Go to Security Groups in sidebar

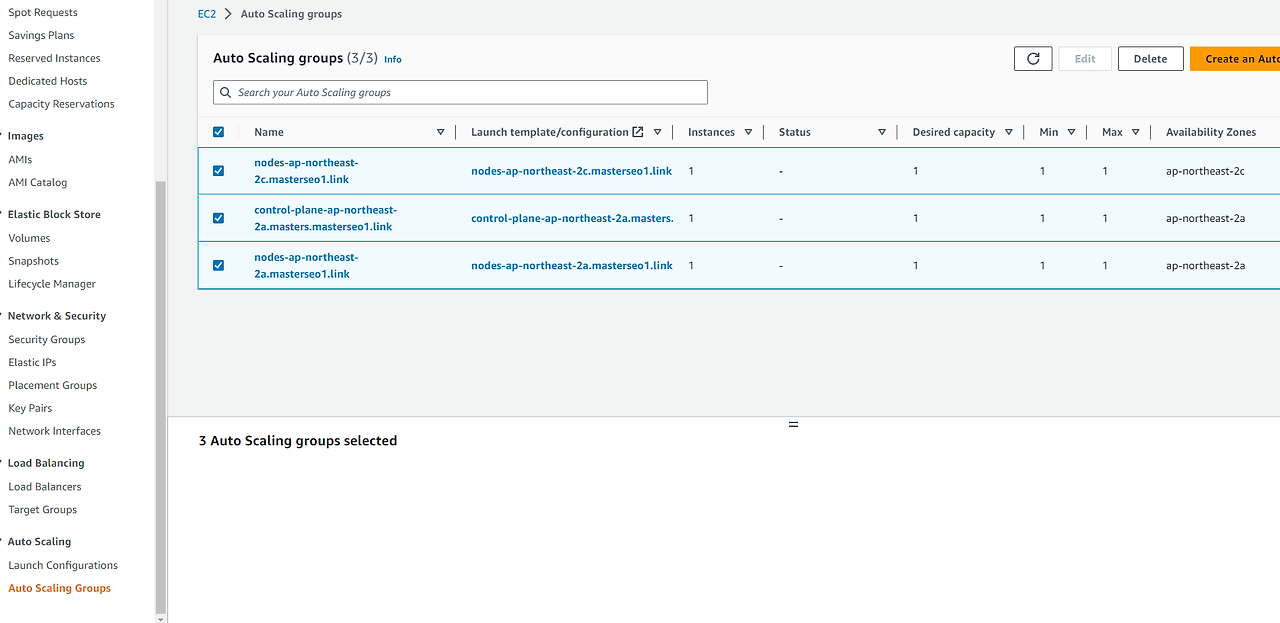(47, 340)
